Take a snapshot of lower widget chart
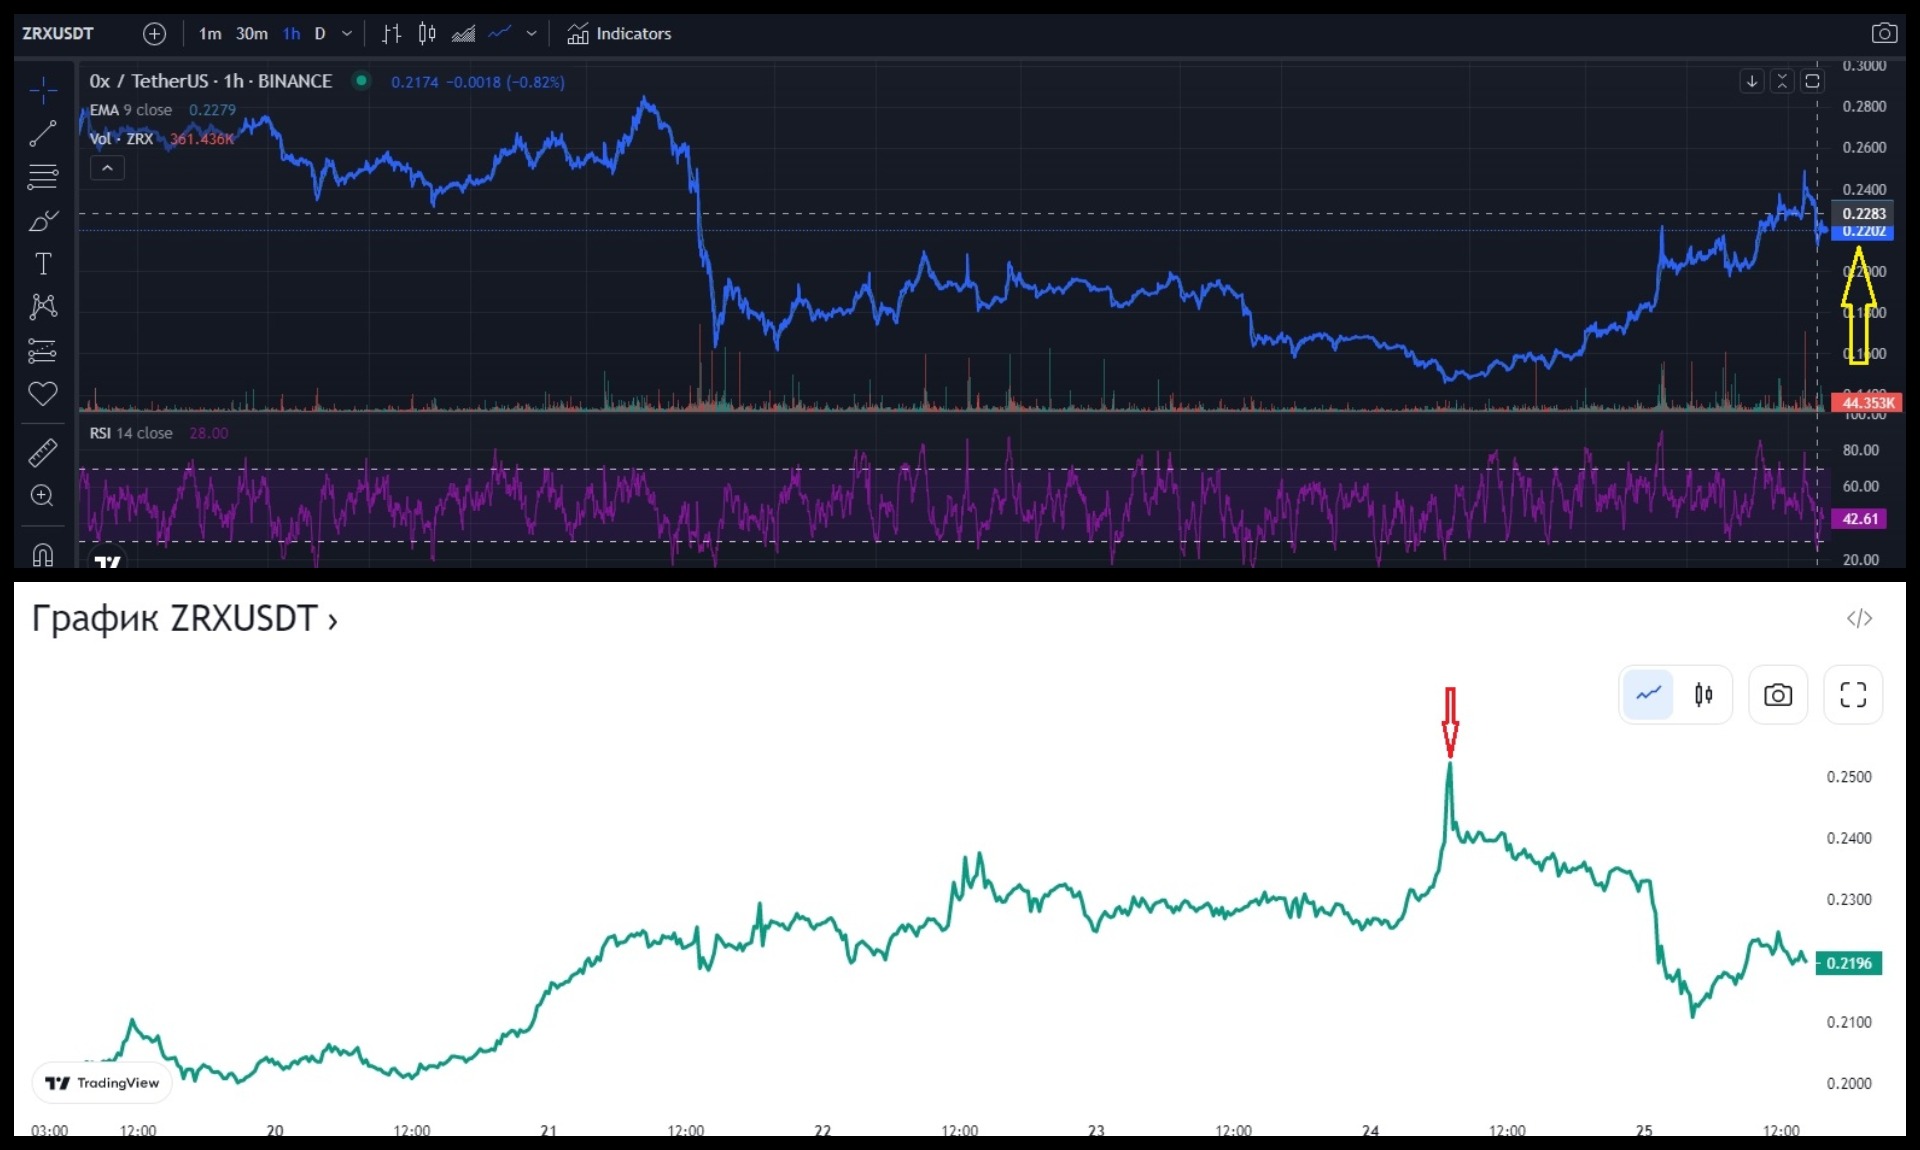Screen dimensions: 1920x1150 click(1777, 694)
